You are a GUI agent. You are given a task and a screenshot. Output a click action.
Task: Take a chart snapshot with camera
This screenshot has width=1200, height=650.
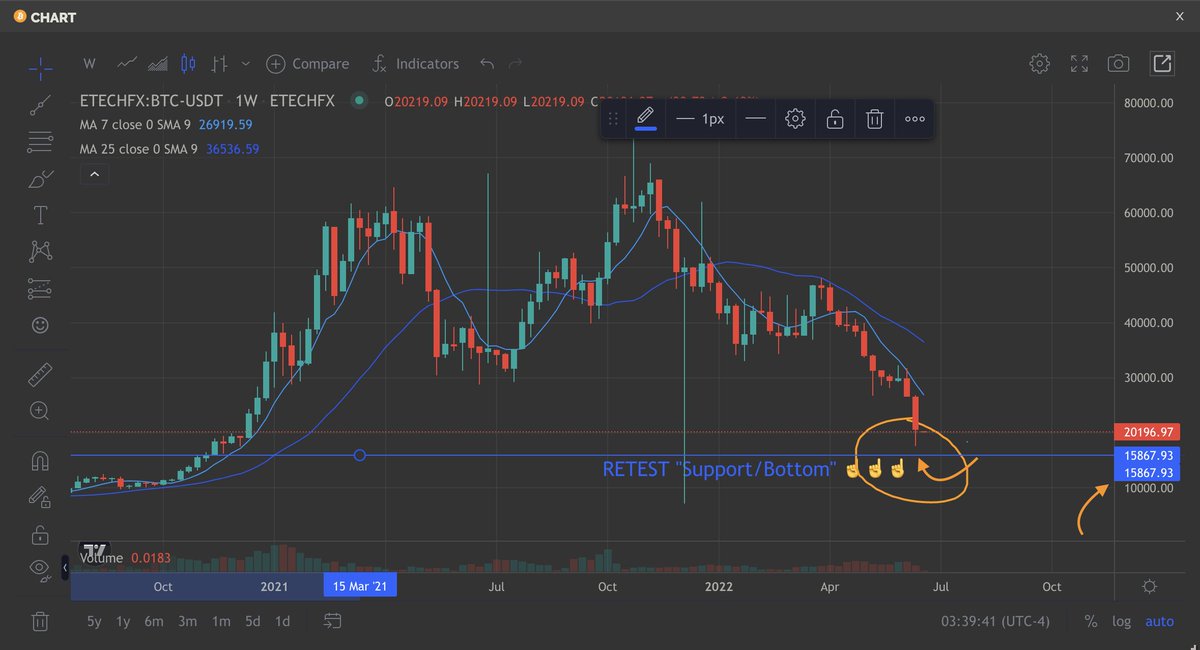point(1118,64)
